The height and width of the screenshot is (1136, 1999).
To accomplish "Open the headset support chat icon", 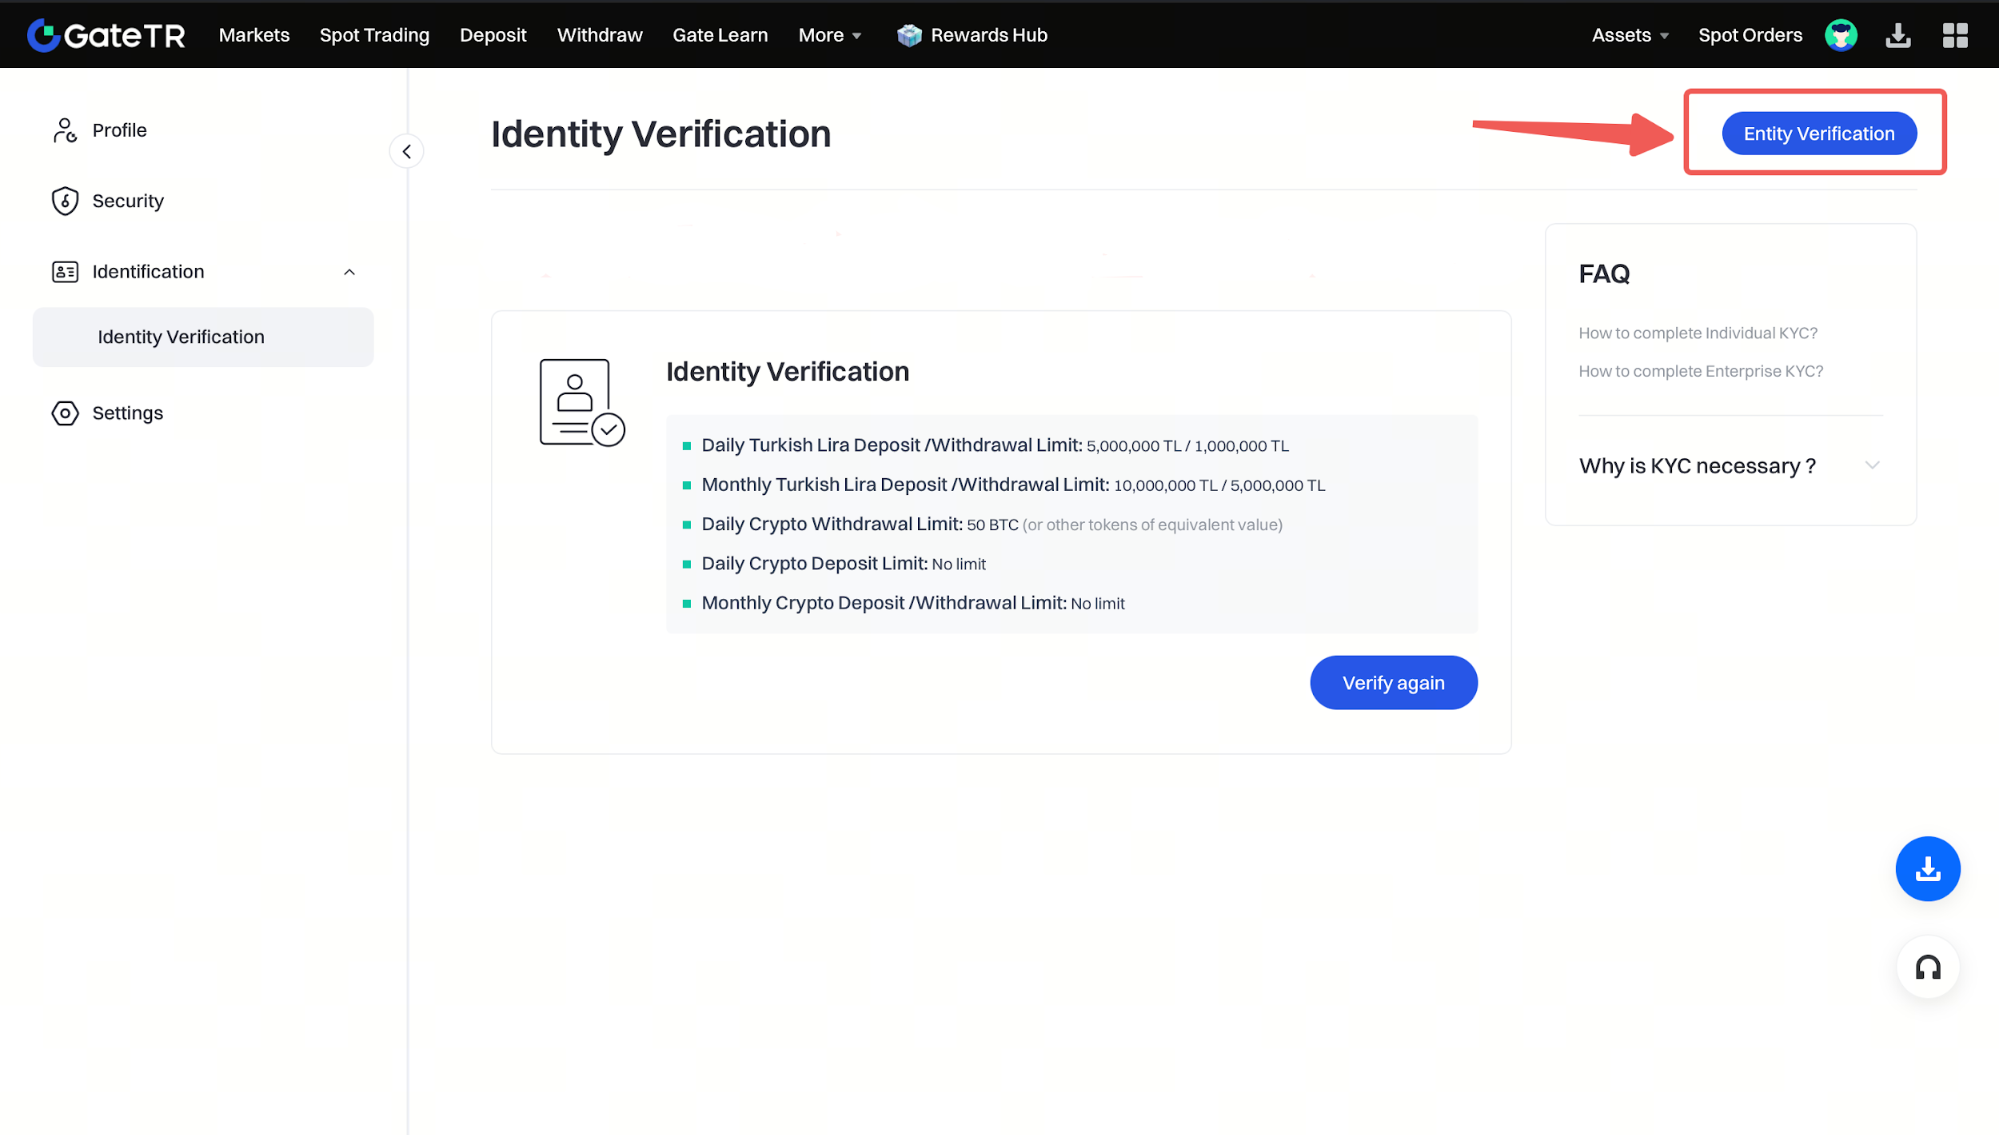I will (1927, 967).
